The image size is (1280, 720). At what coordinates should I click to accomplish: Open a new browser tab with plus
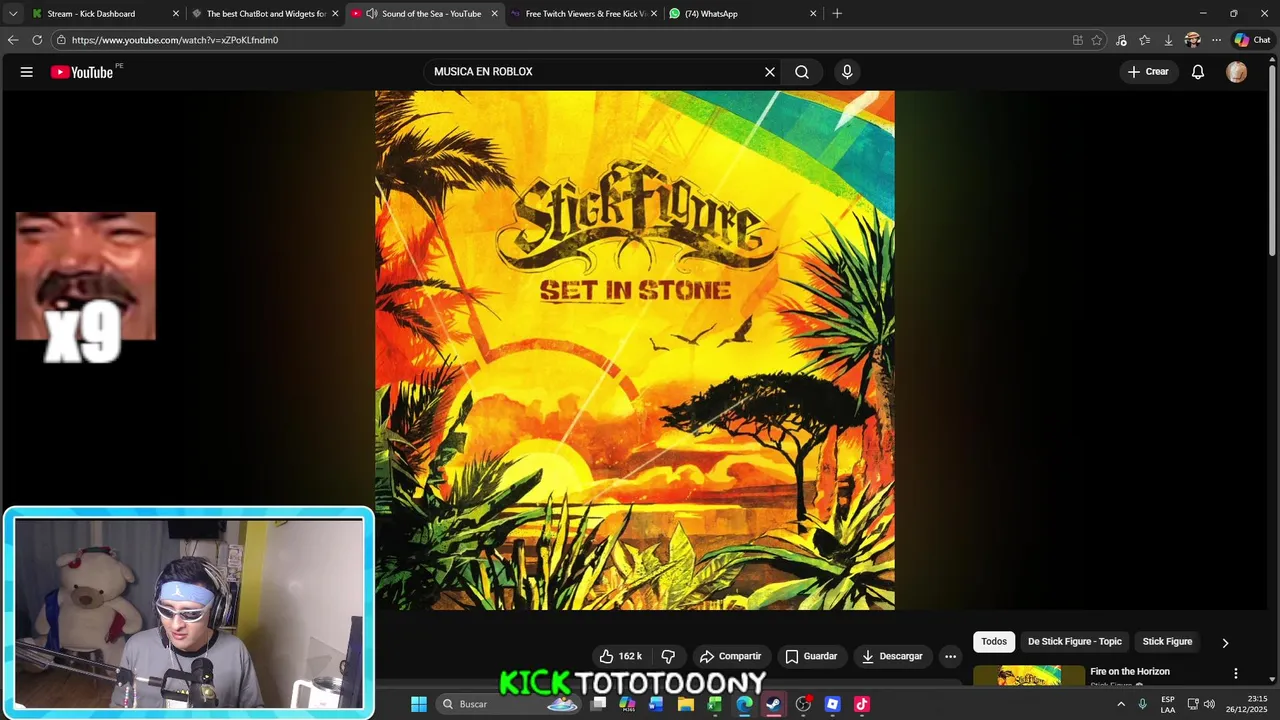(837, 13)
